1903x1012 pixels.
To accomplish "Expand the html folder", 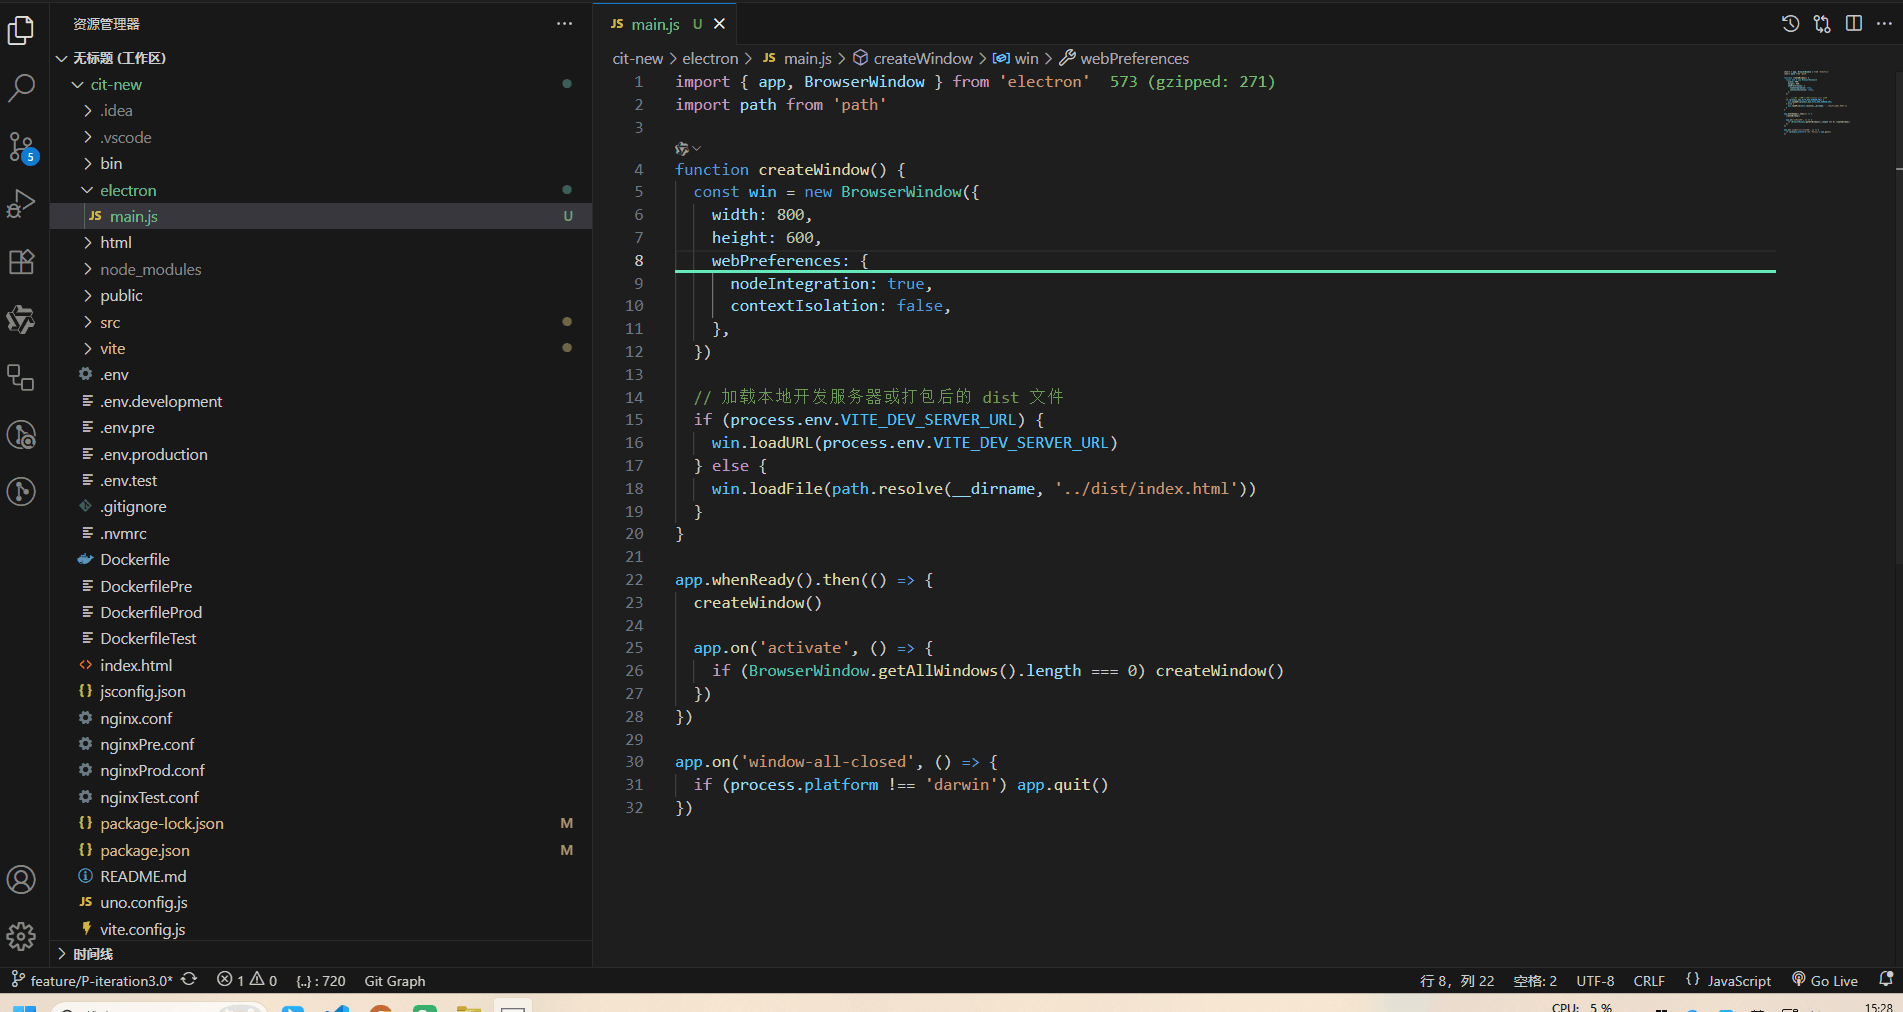I will (321, 242).
